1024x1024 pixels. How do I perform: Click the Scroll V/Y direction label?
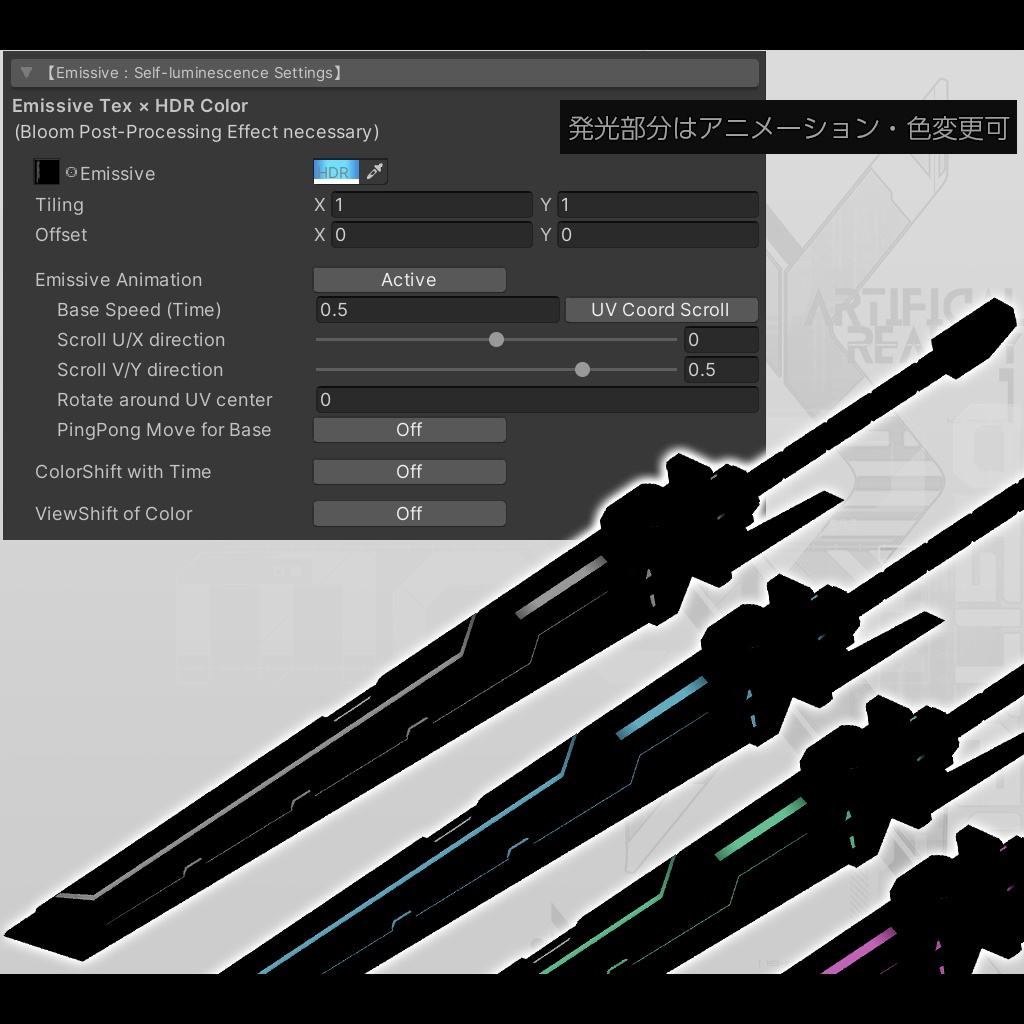[140, 370]
